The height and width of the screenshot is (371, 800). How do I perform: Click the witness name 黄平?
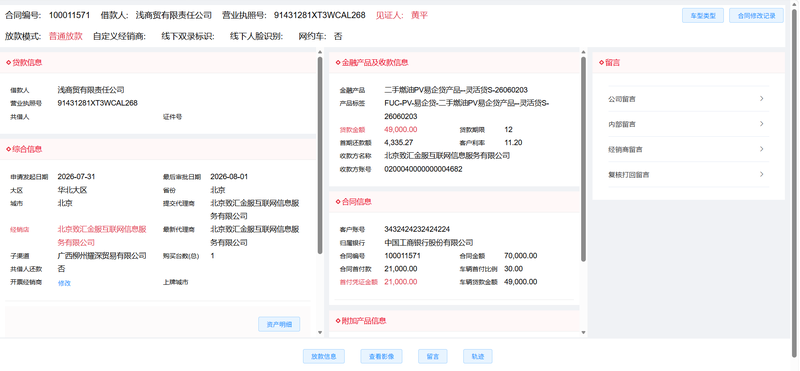[419, 15]
